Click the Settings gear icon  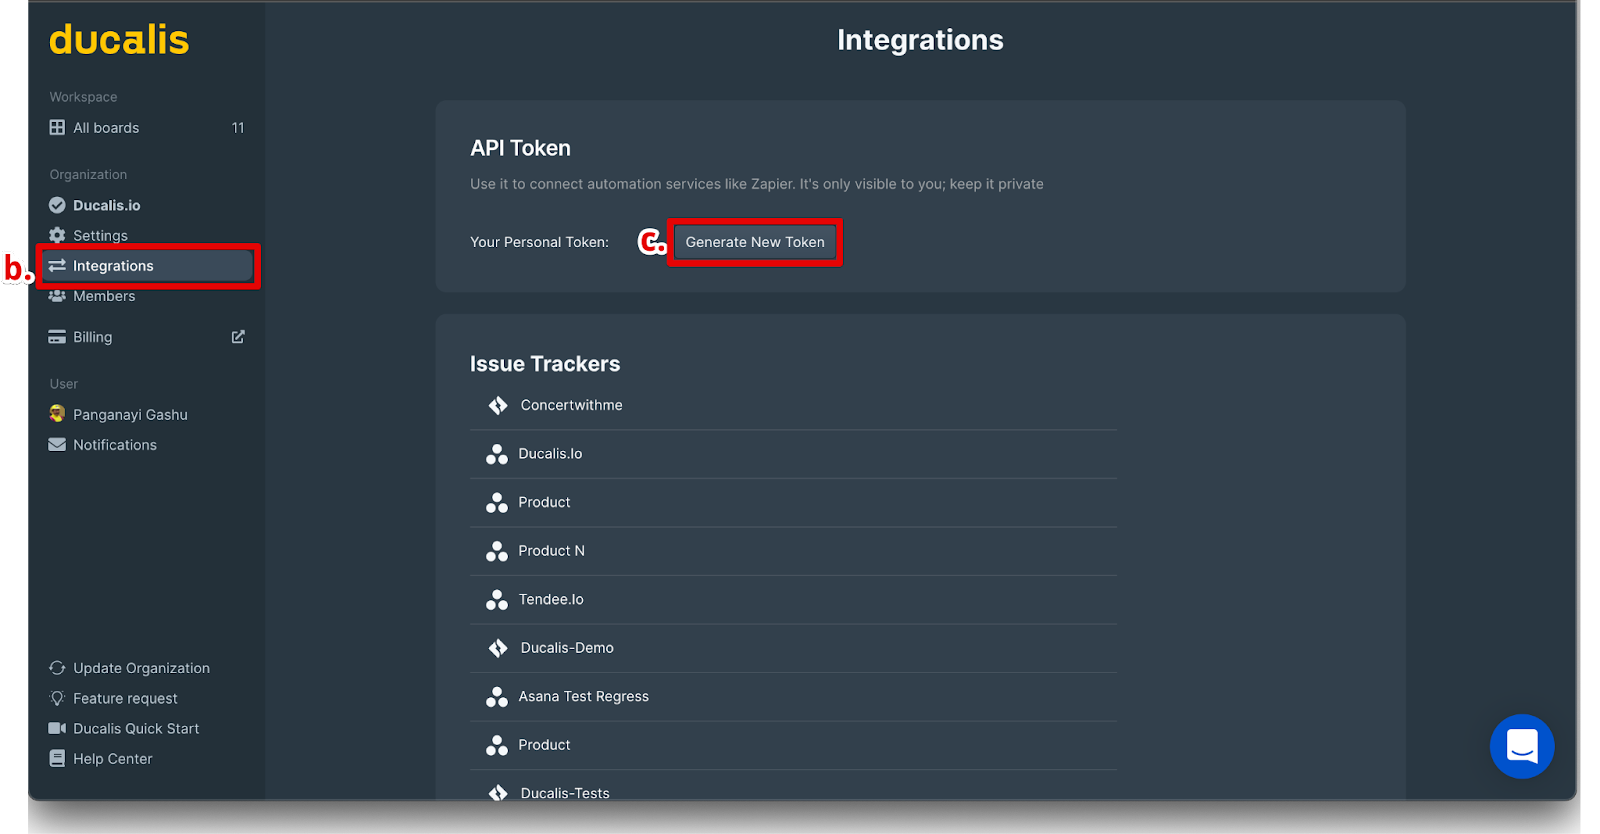point(57,235)
